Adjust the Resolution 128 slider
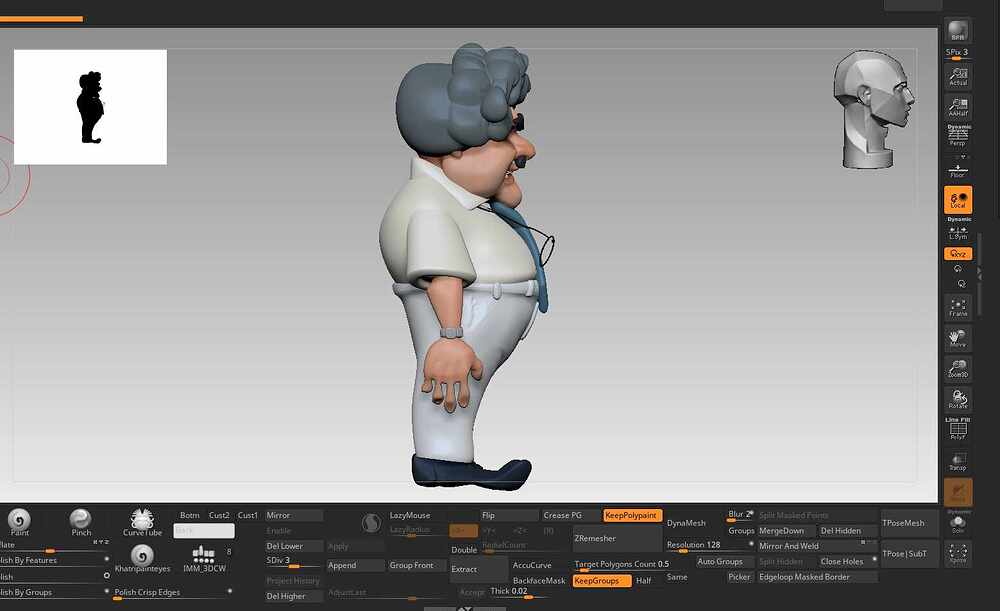 [x=709, y=545]
